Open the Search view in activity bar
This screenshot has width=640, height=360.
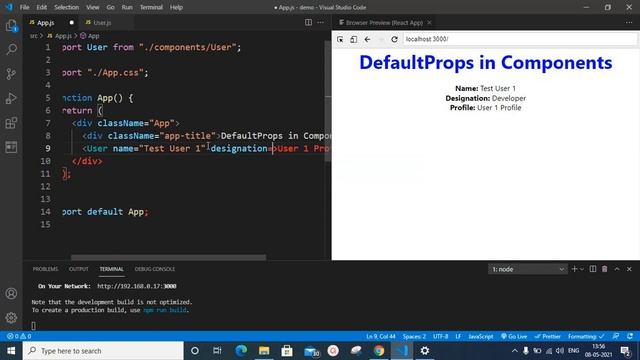pyautogui.click(x=11, y=50)
